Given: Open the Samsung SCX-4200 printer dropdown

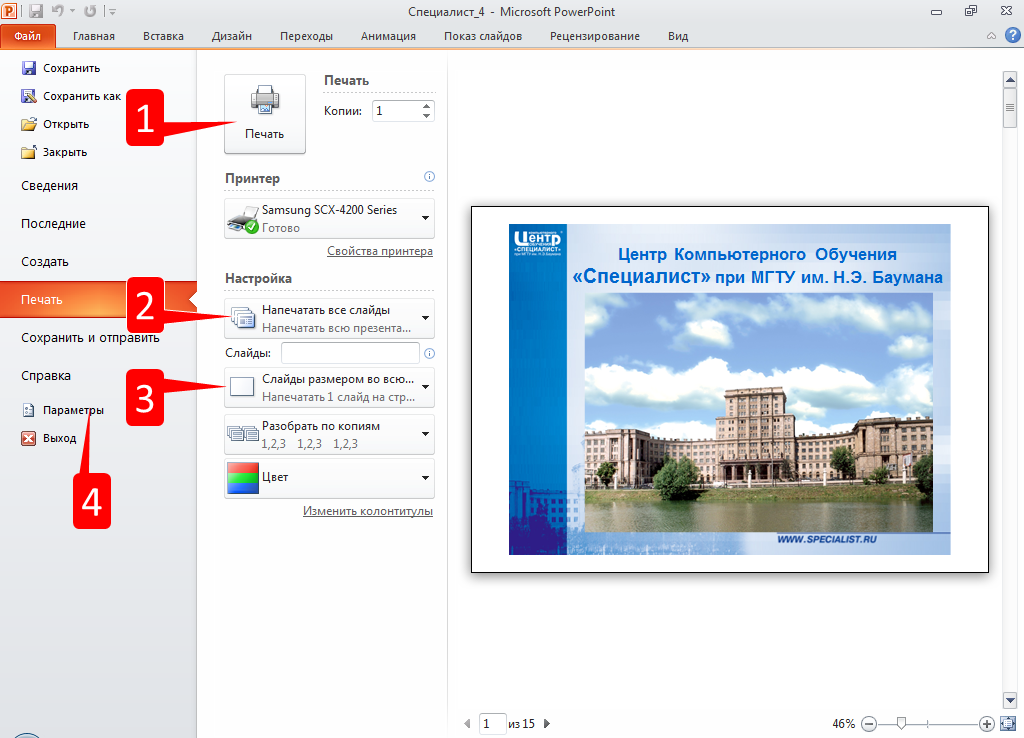Looking at the screenshot, I should 329,218.
